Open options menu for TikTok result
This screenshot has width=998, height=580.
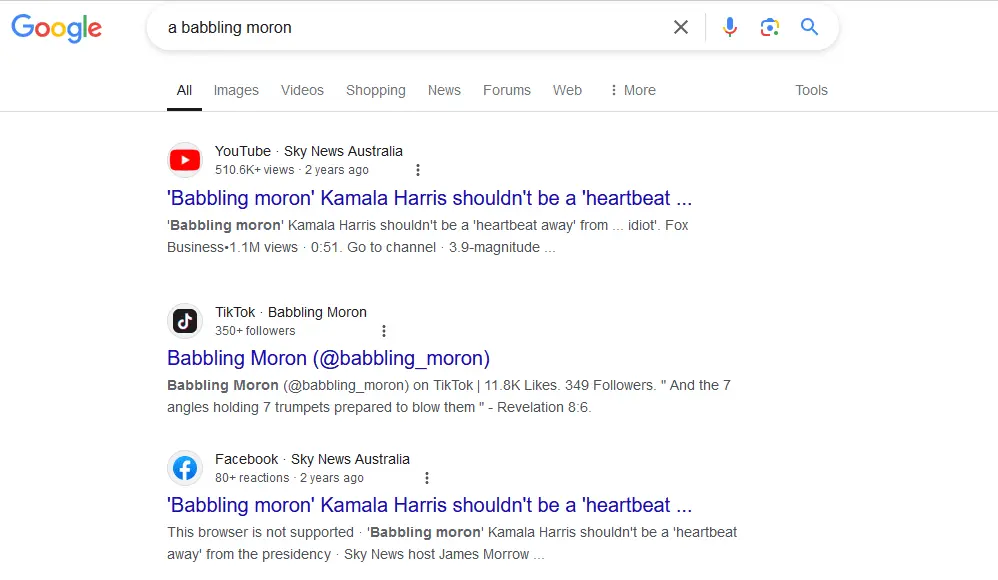pyautogui.click(x=384, y=331)
